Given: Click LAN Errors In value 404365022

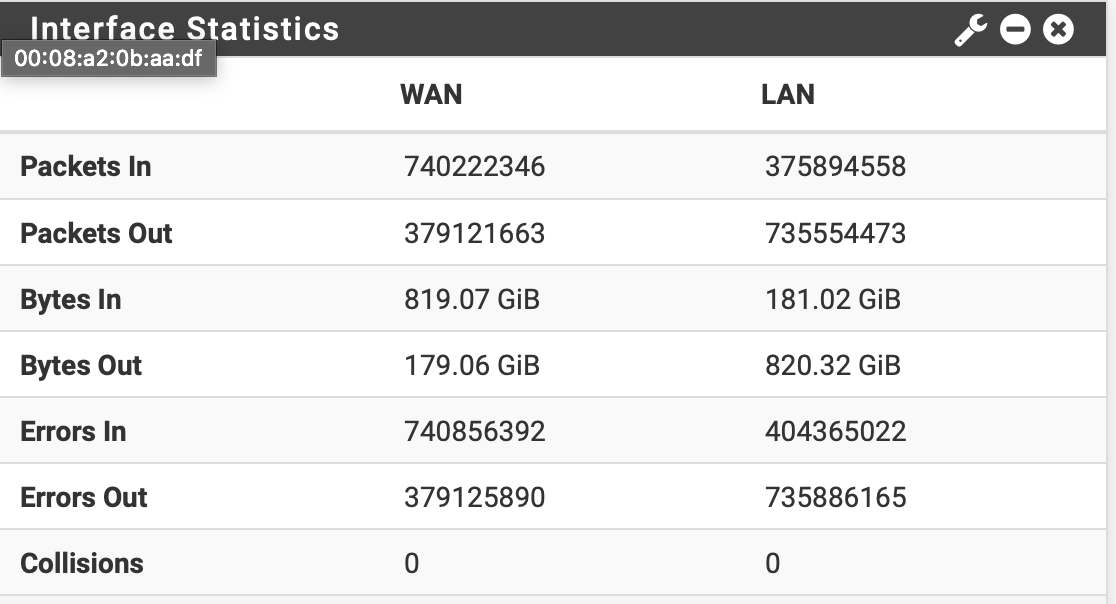Looking at the screenshot, I should coord(835,431).
